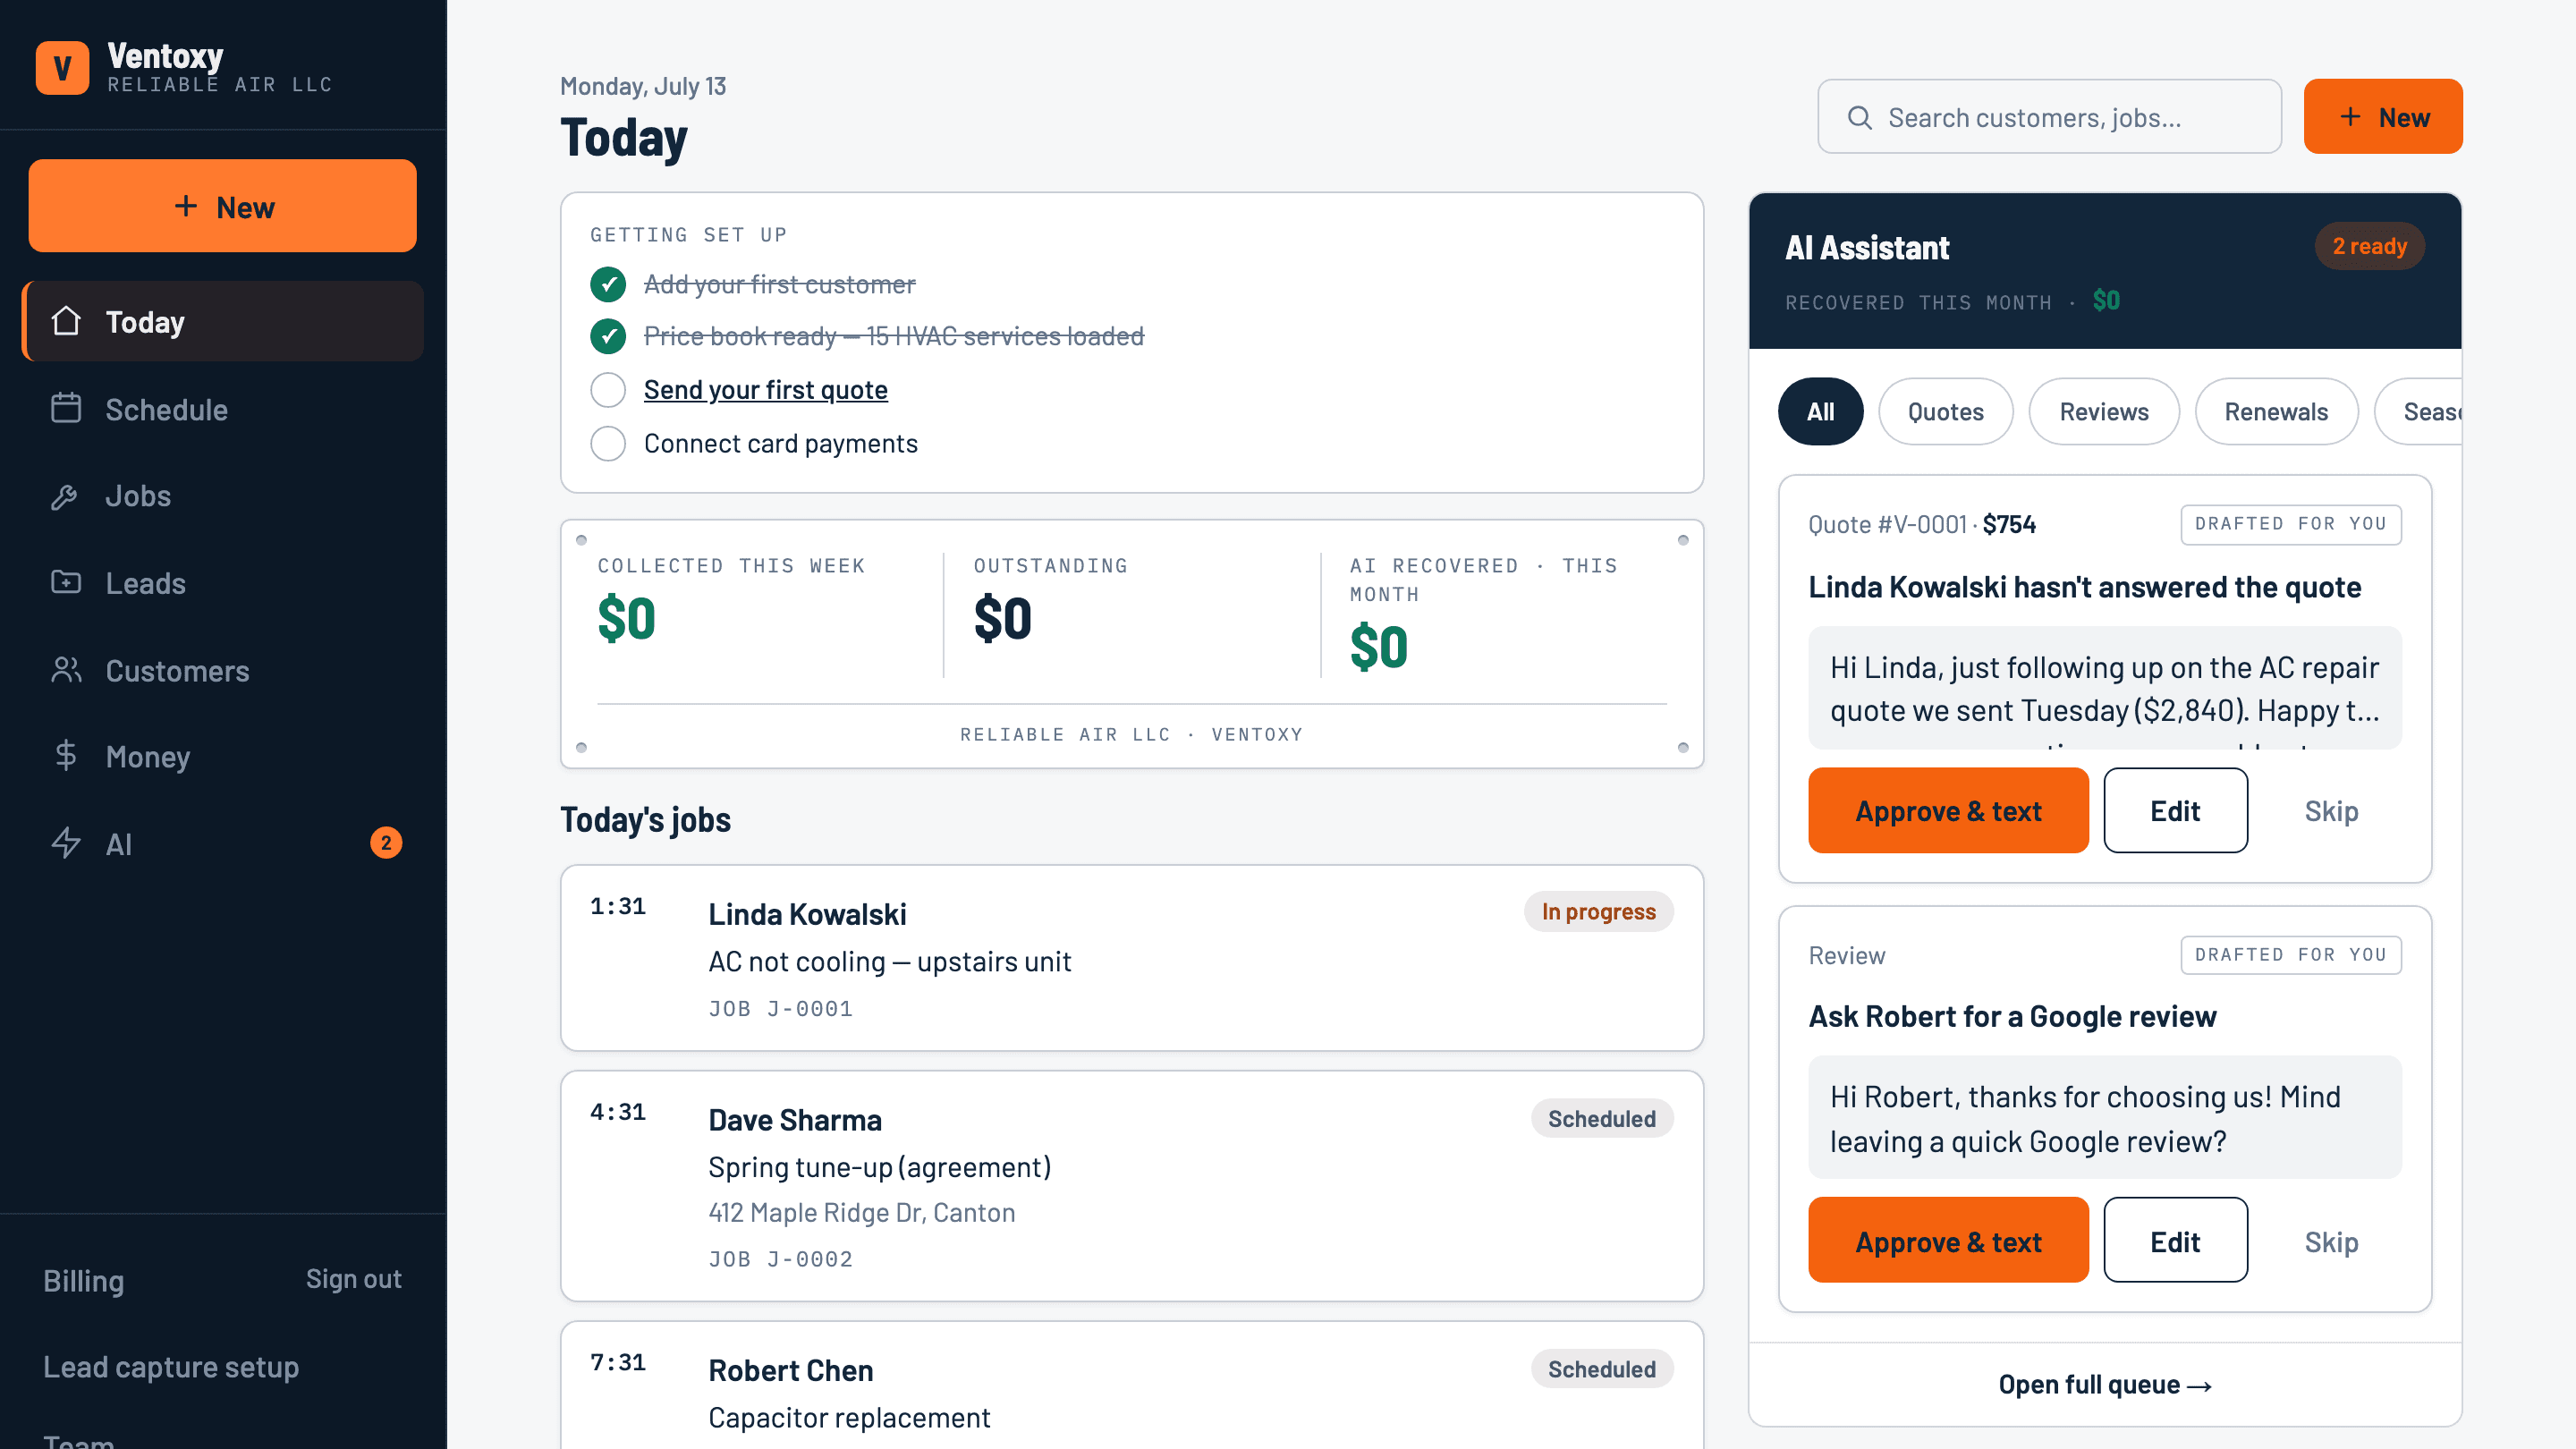Open Dave Sharma's Spring tune-up job card
The image size is (2576, 1449).
click(1131, 1186)
